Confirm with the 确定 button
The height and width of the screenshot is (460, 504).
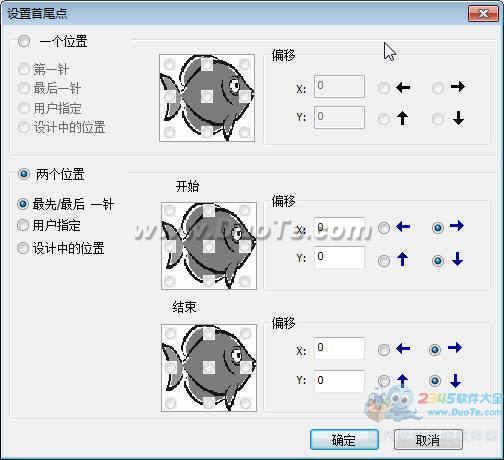344,440
